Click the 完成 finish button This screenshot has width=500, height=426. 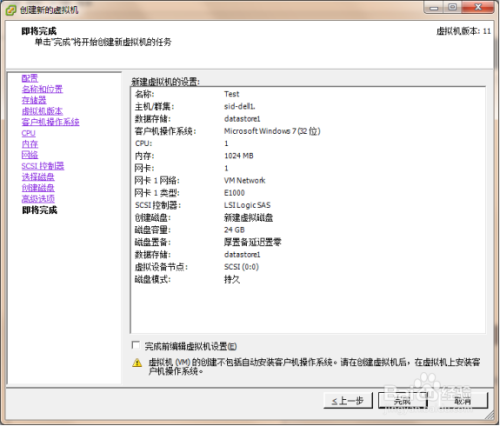[403, 401]
